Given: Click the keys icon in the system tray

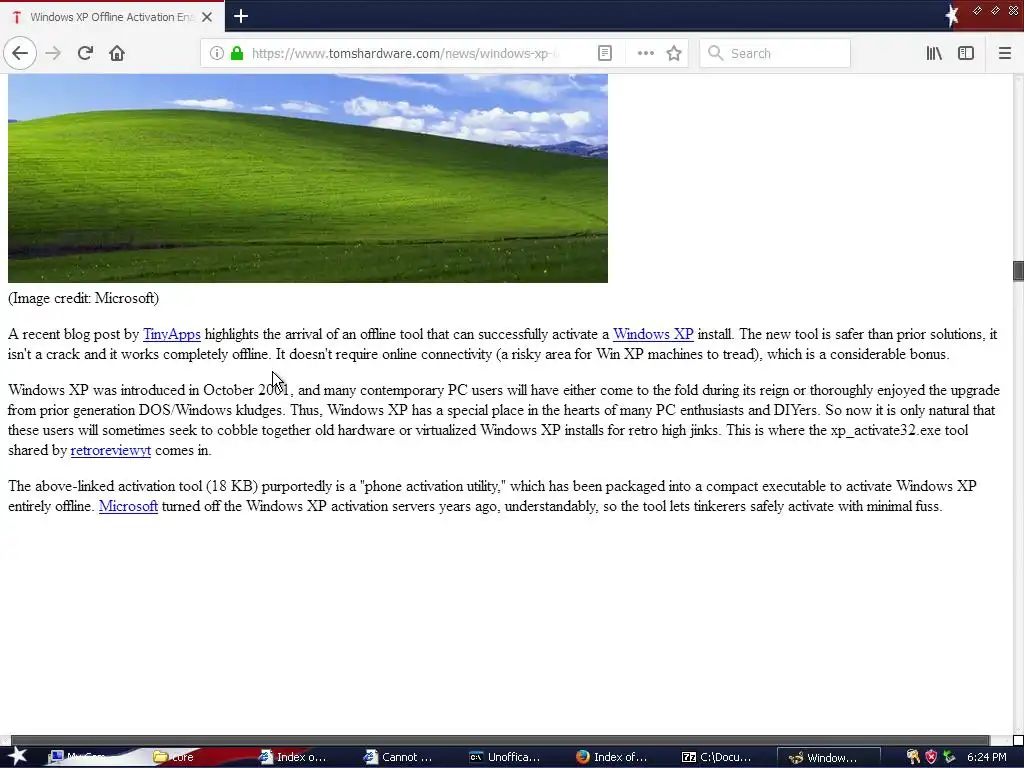Looking at the screenshot, I should [x=913, y=757].
